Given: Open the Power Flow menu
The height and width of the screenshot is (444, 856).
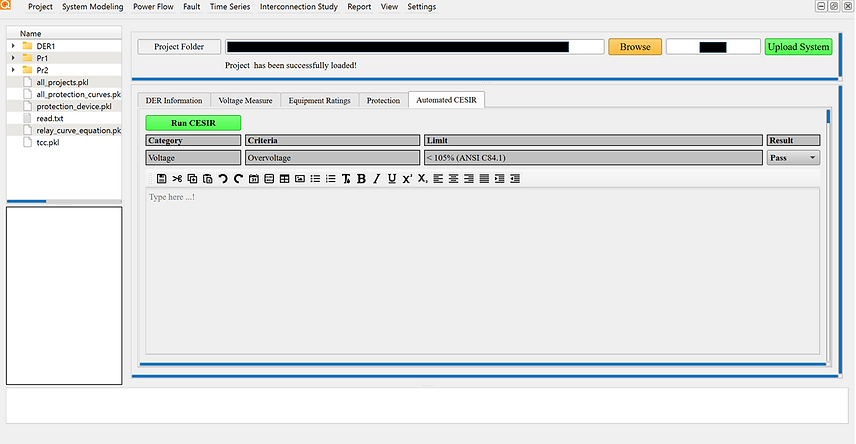Looking at the screenshot, I should (153, 7).
